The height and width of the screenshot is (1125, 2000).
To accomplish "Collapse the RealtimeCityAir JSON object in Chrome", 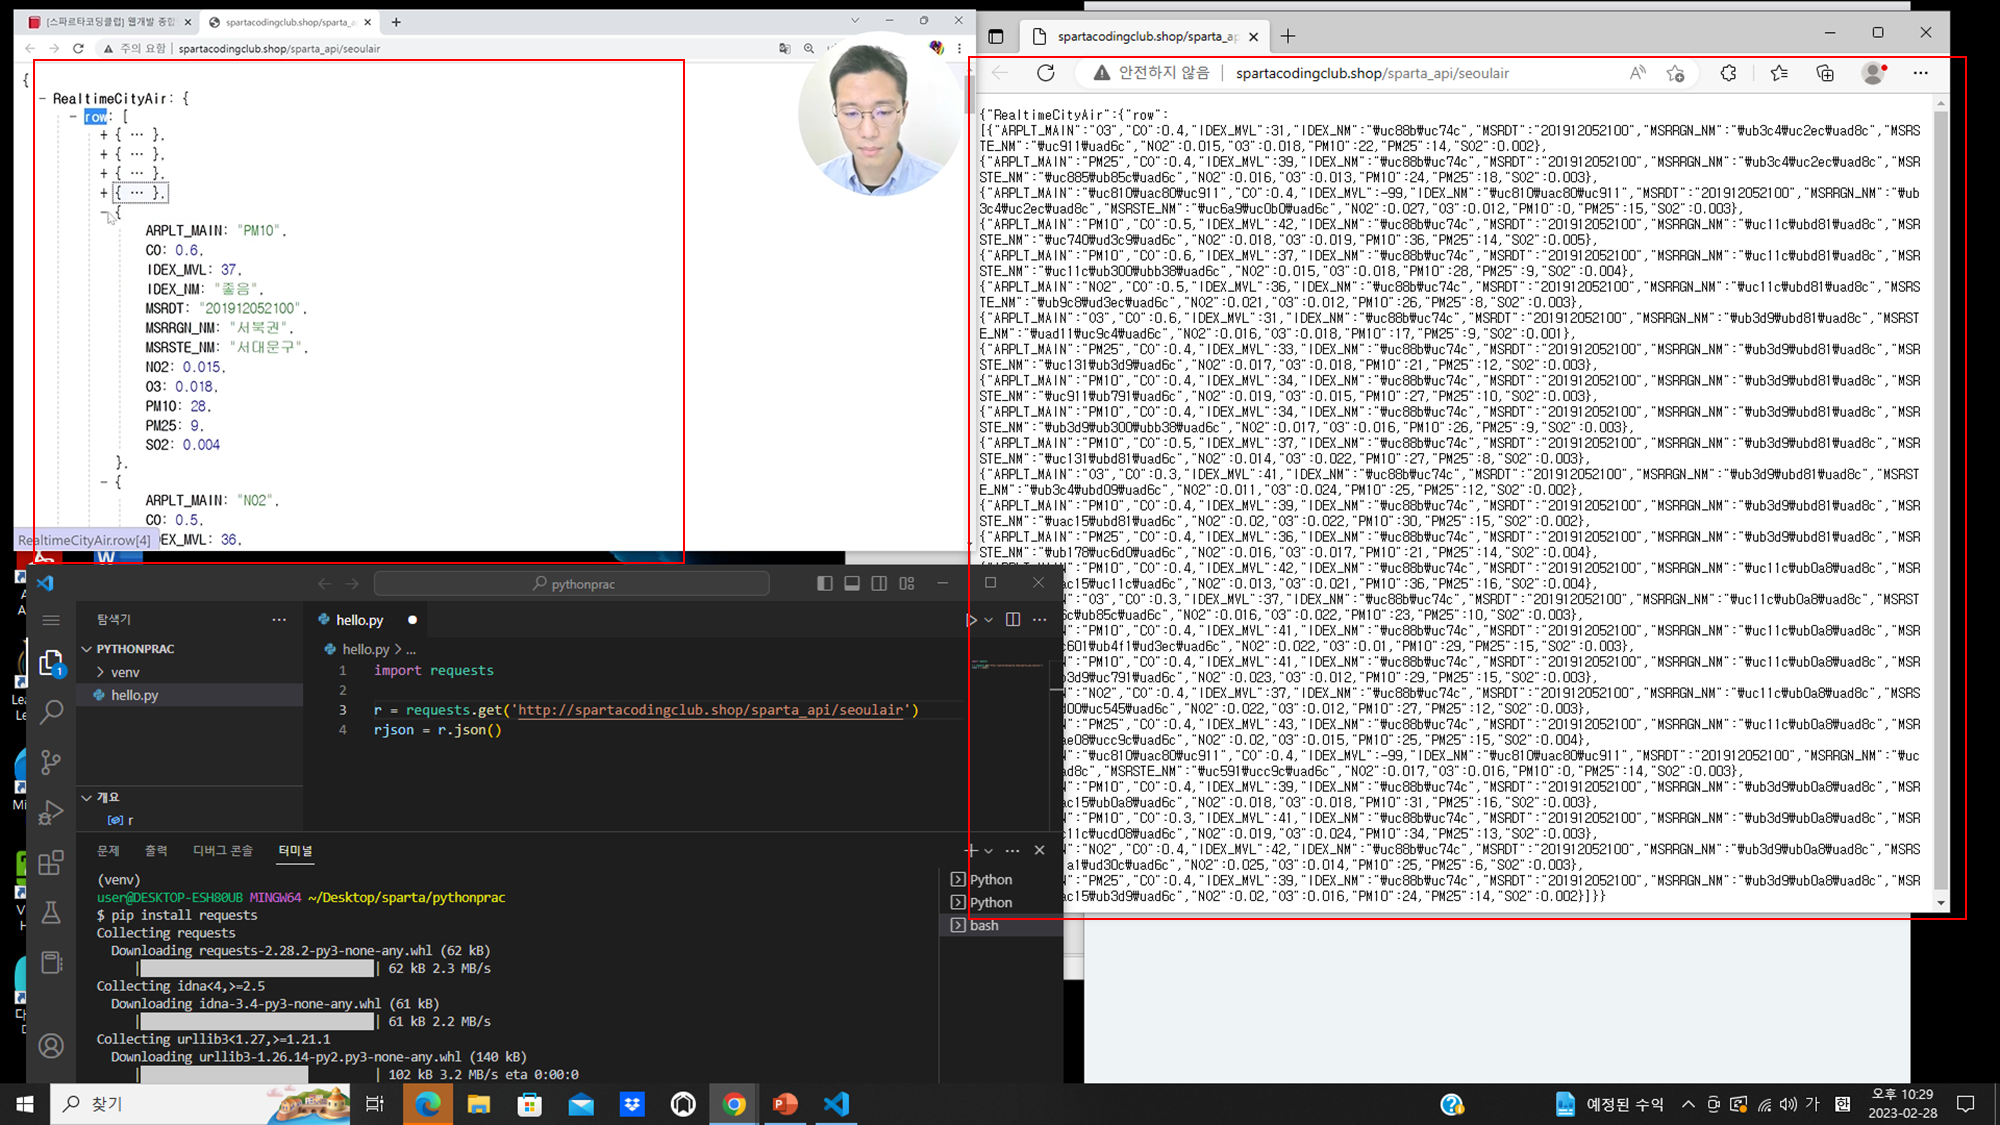I will click(x=42, y=98).
